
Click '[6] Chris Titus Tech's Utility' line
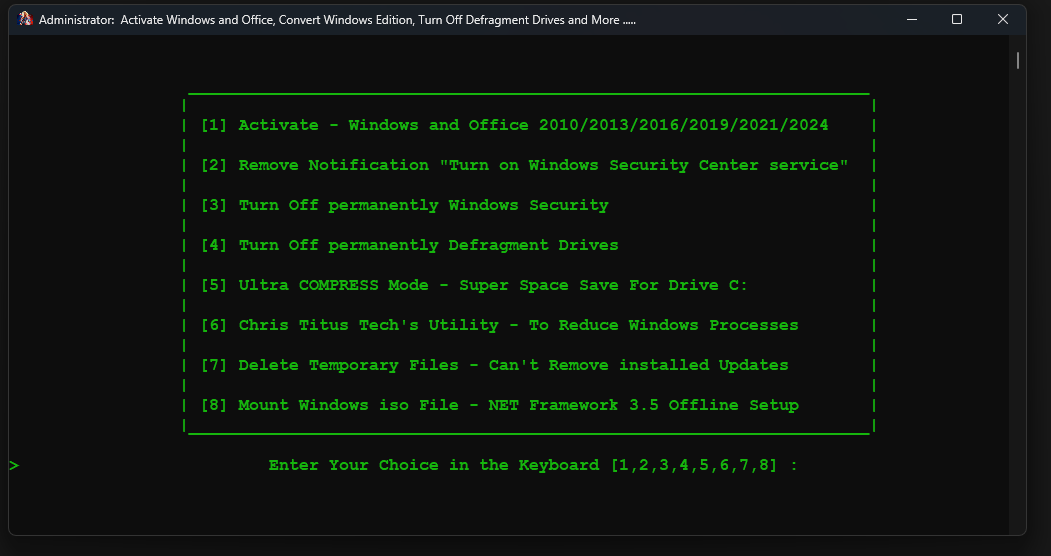click(x=500, y=326)
